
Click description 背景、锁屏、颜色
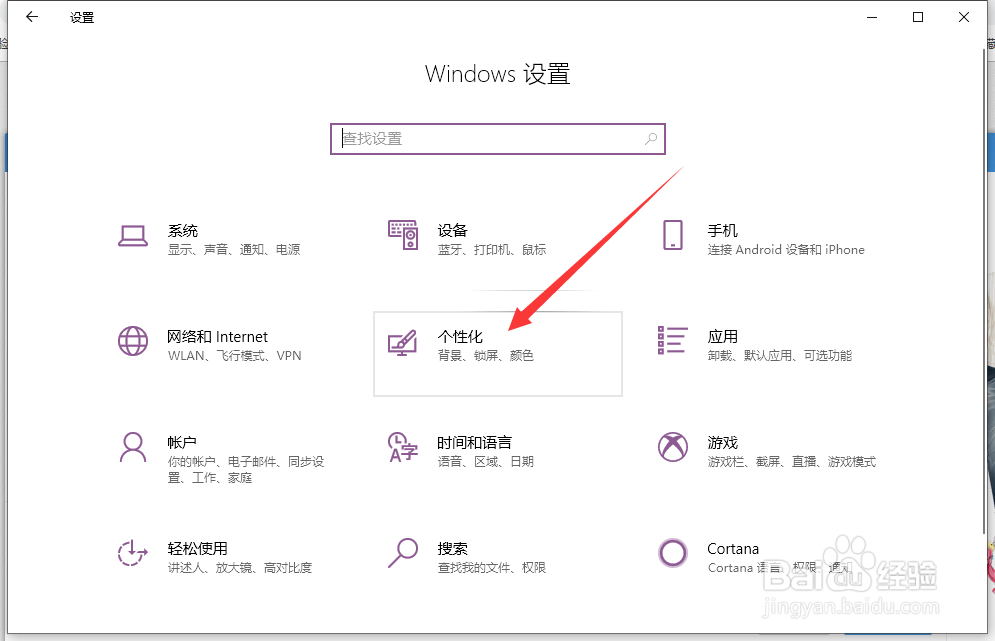click(485, 355)
